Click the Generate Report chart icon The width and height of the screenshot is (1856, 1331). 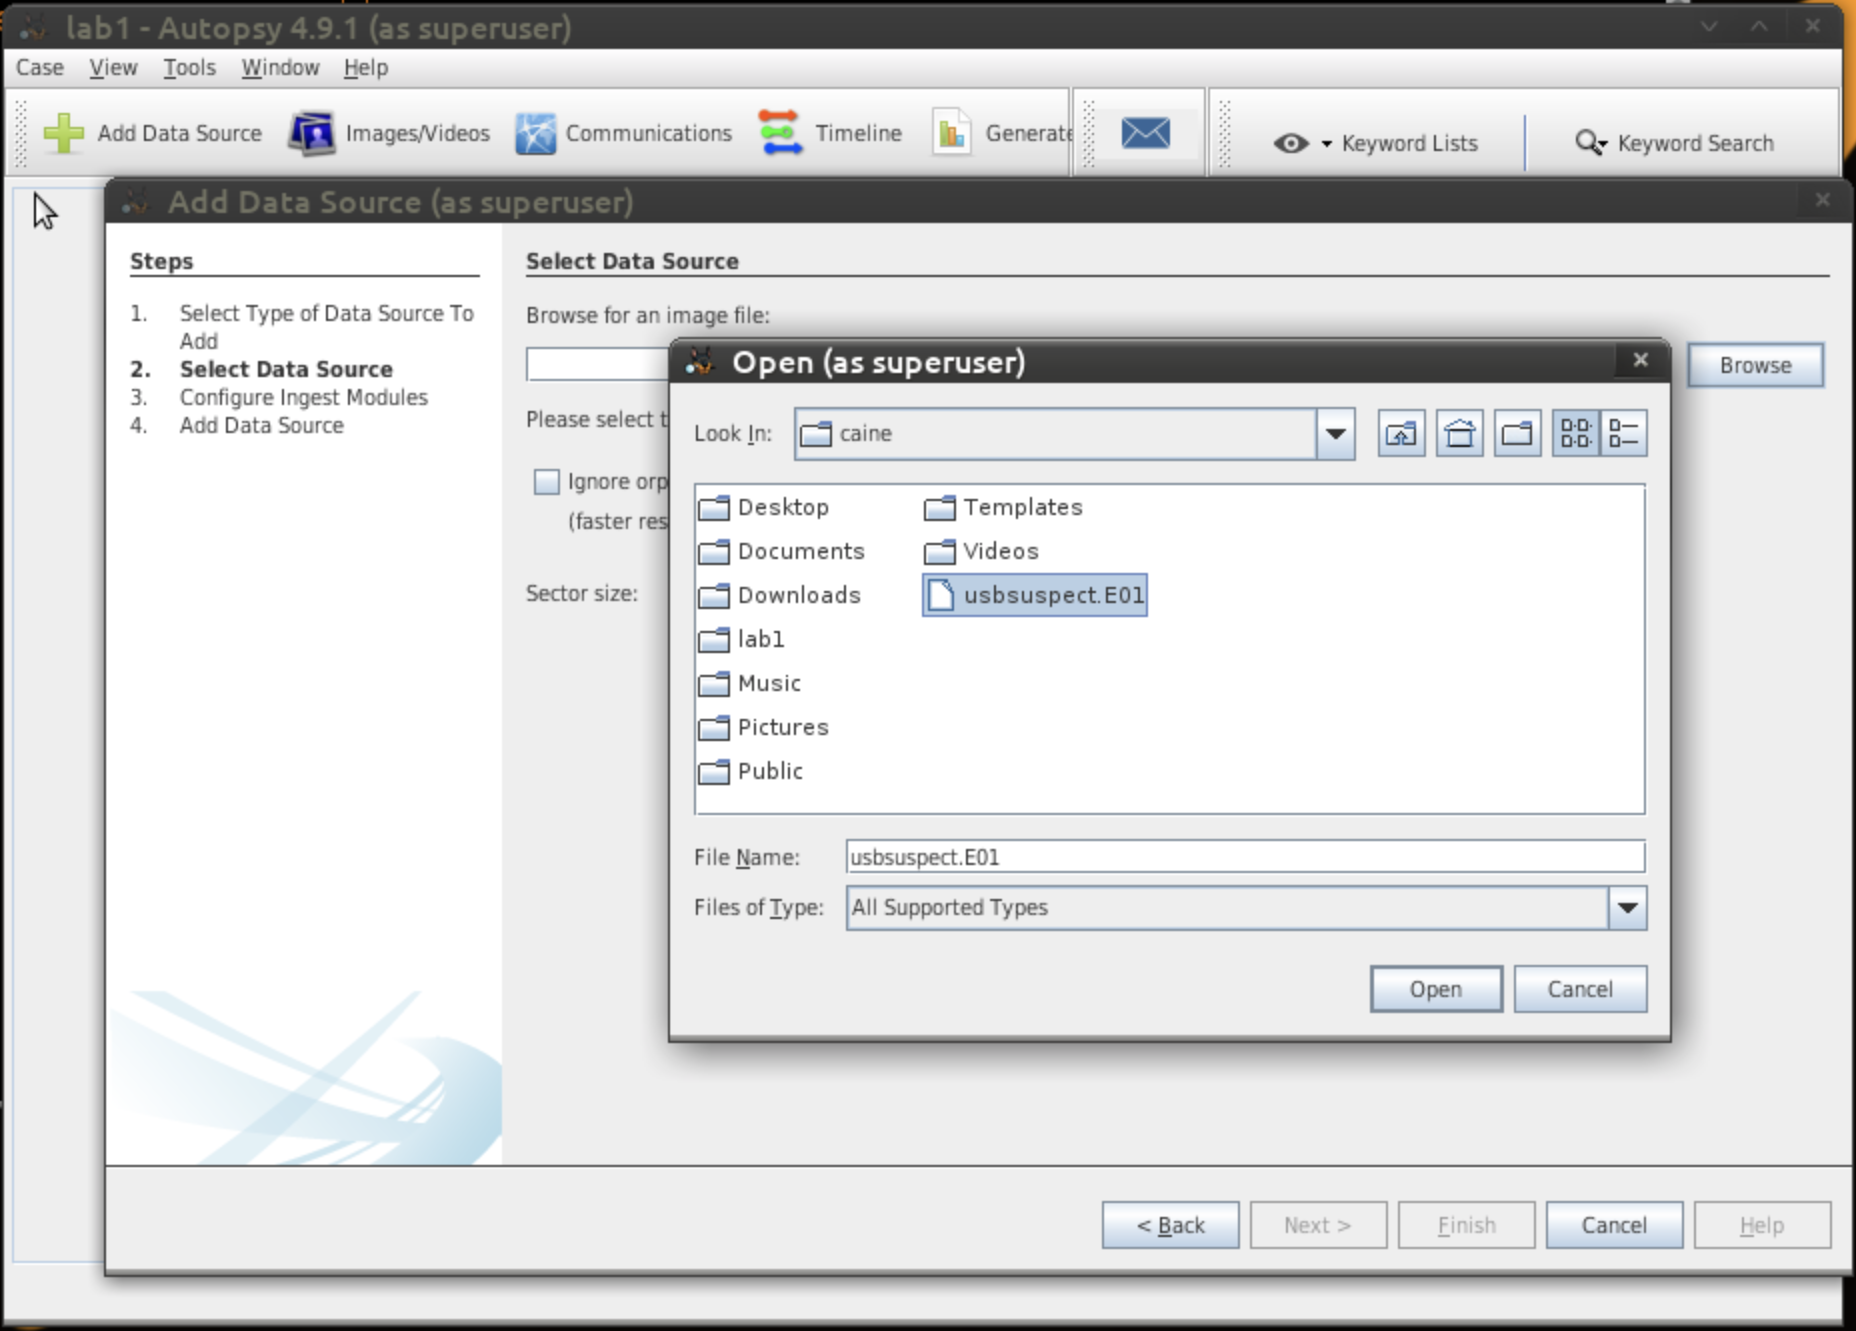tap(951, 133)
